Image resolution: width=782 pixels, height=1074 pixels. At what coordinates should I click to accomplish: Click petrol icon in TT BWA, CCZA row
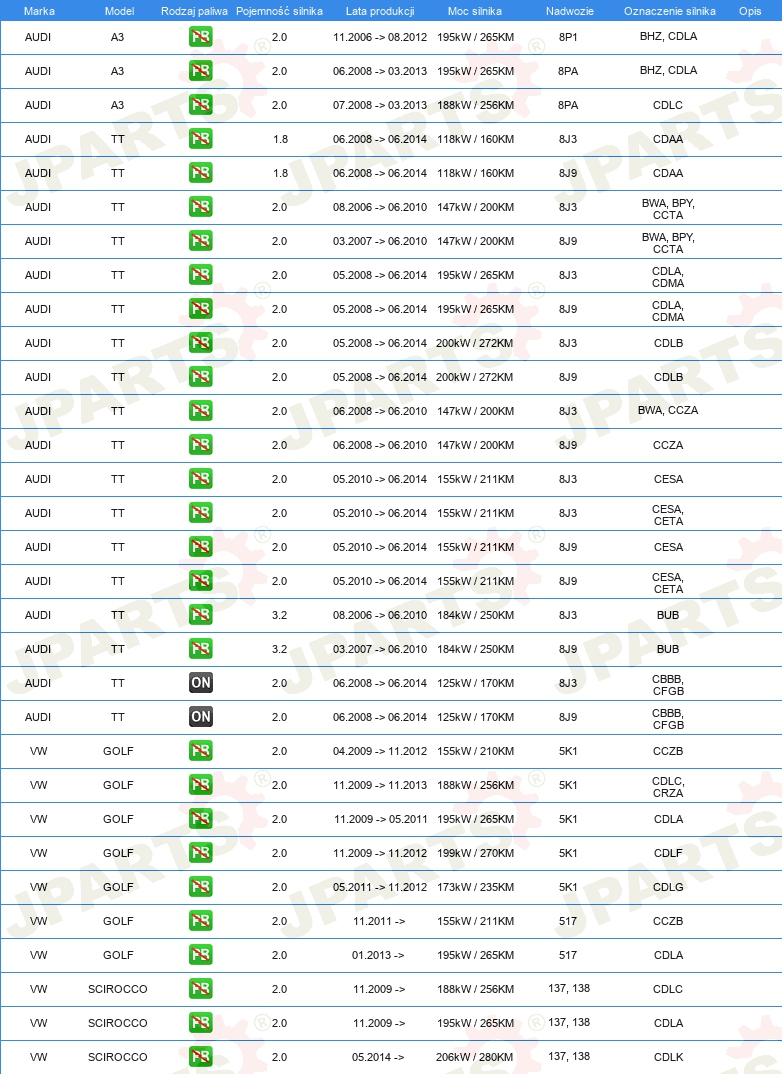tap(201, 411)
